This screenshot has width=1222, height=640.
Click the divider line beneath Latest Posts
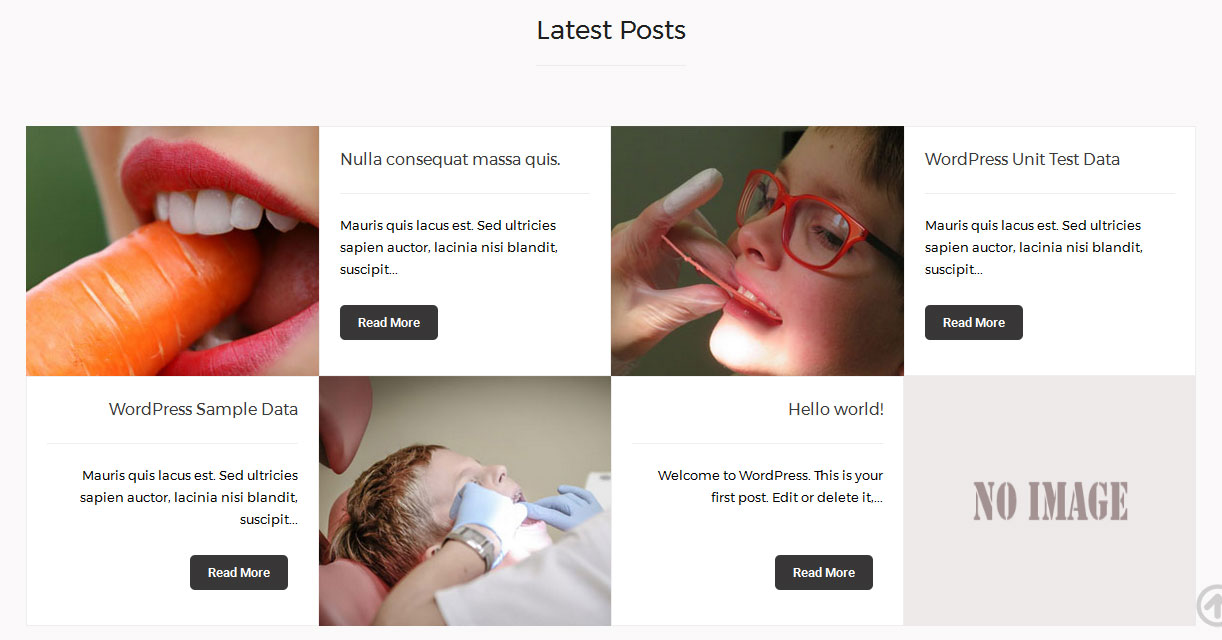611,65
